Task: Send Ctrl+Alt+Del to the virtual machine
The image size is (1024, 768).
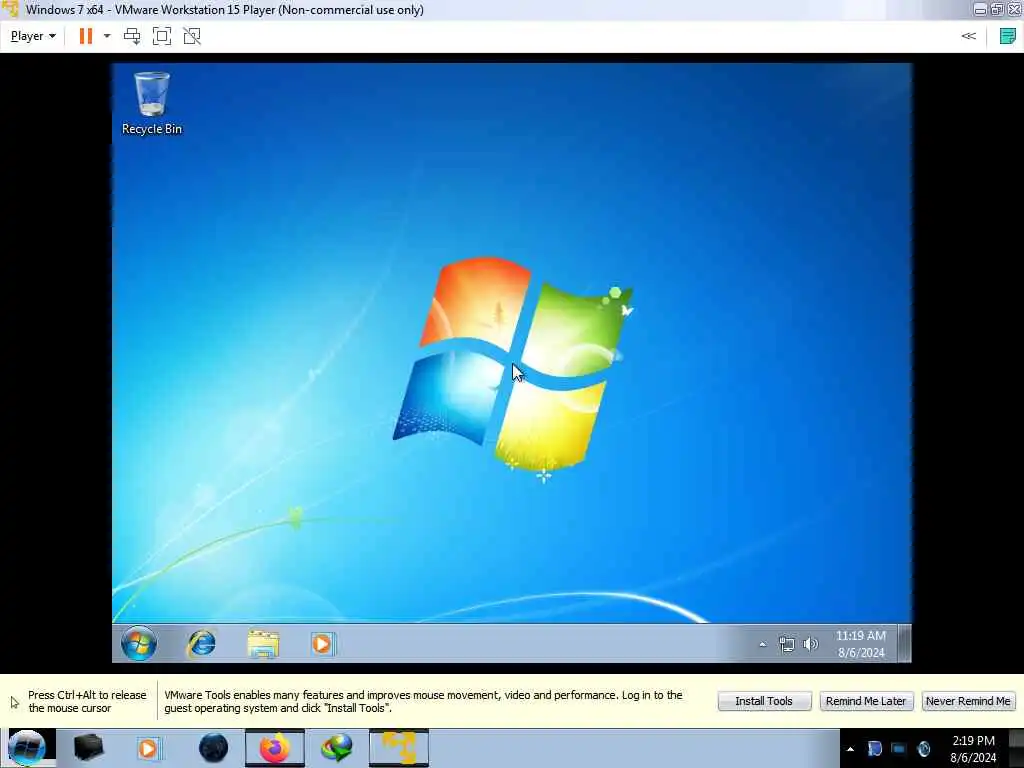Action: pos(132,36)
